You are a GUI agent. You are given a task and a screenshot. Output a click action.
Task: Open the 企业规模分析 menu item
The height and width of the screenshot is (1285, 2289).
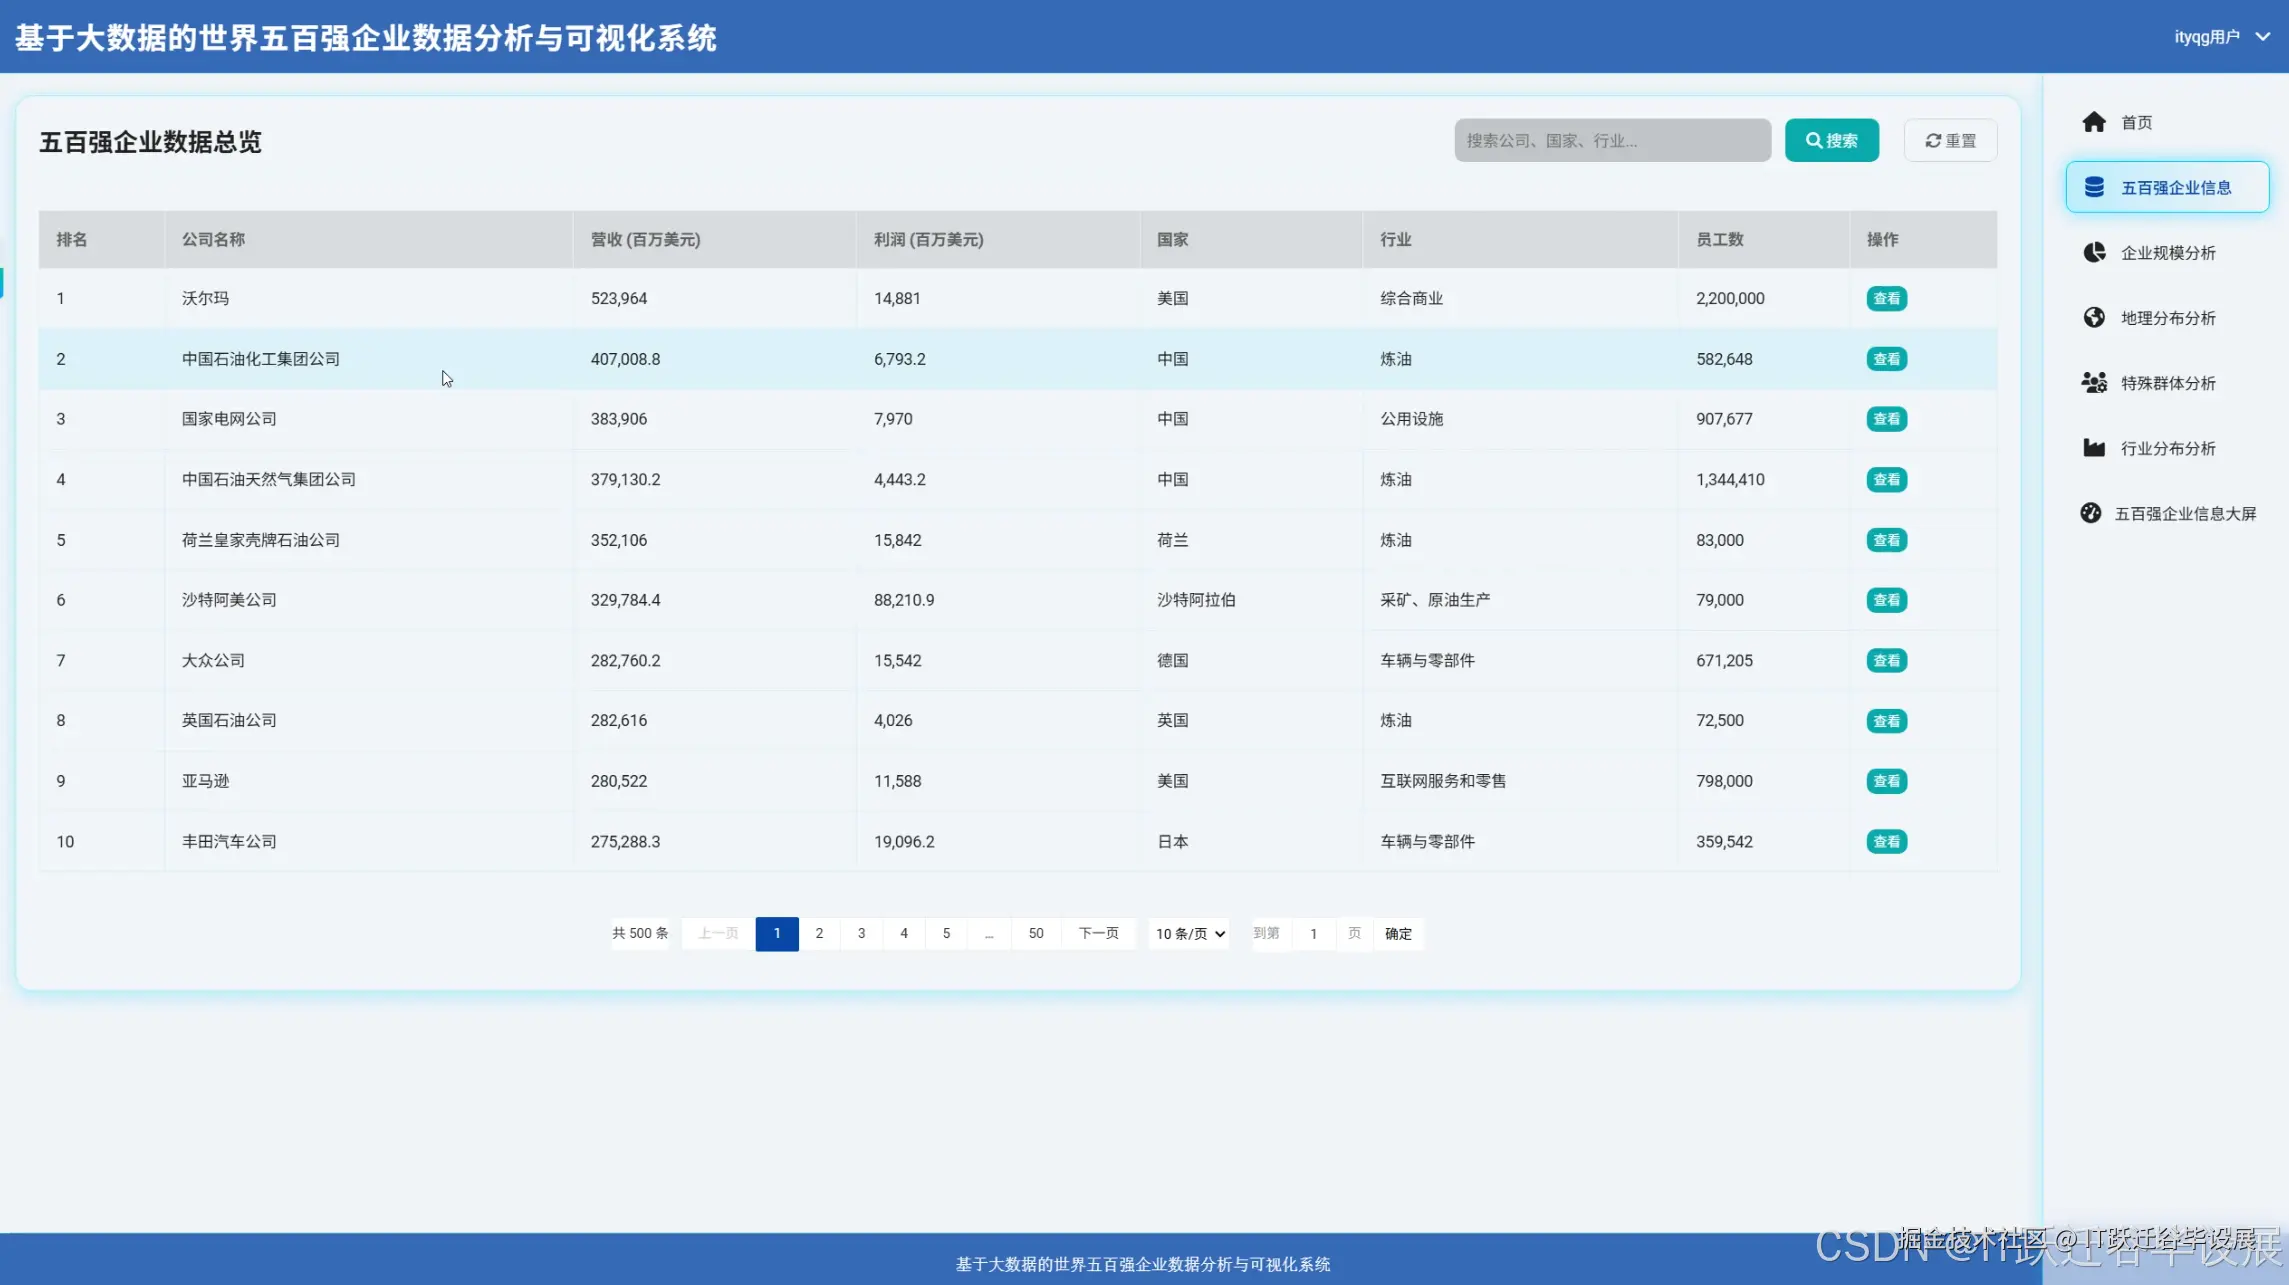tap(2167, 252)
